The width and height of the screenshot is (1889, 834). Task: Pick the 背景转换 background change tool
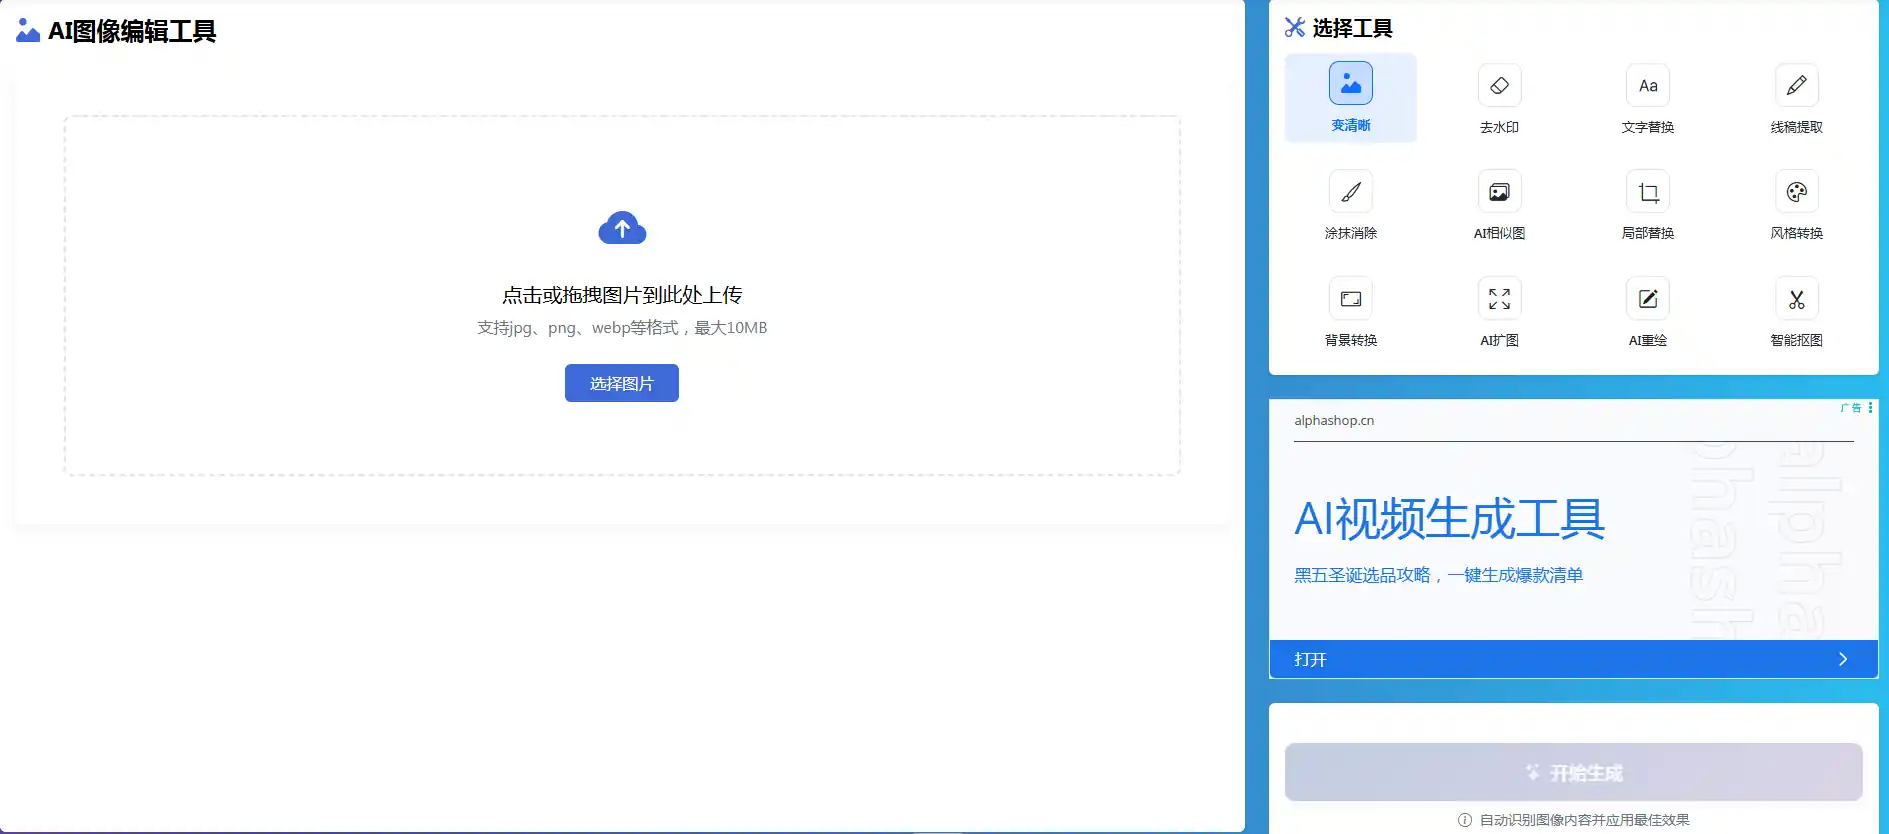click(x=1350, y=311)
